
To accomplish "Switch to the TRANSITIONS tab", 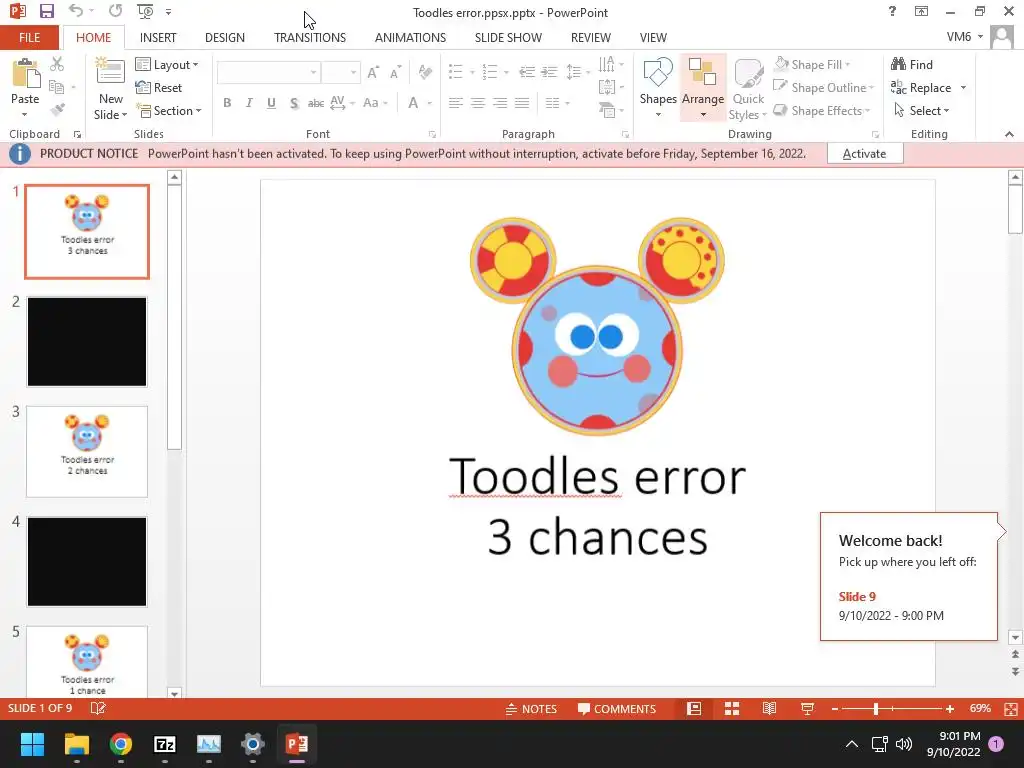I will point(310,37).
